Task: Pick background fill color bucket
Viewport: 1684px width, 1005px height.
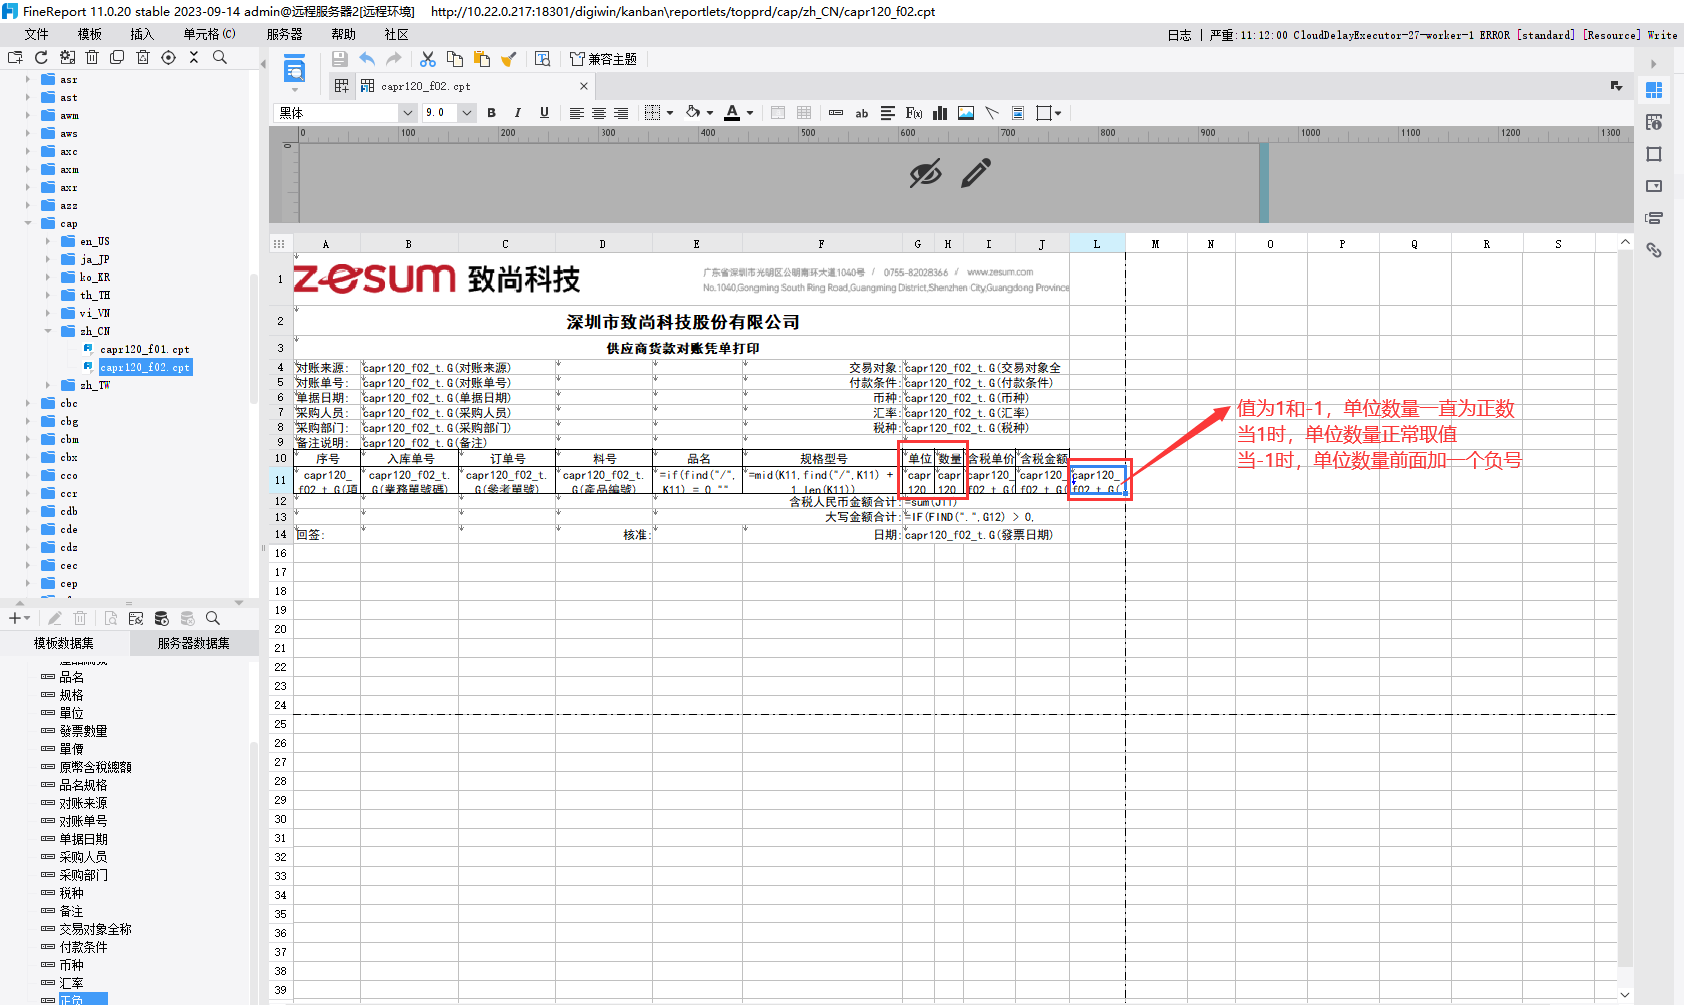Action: [693, 113]
